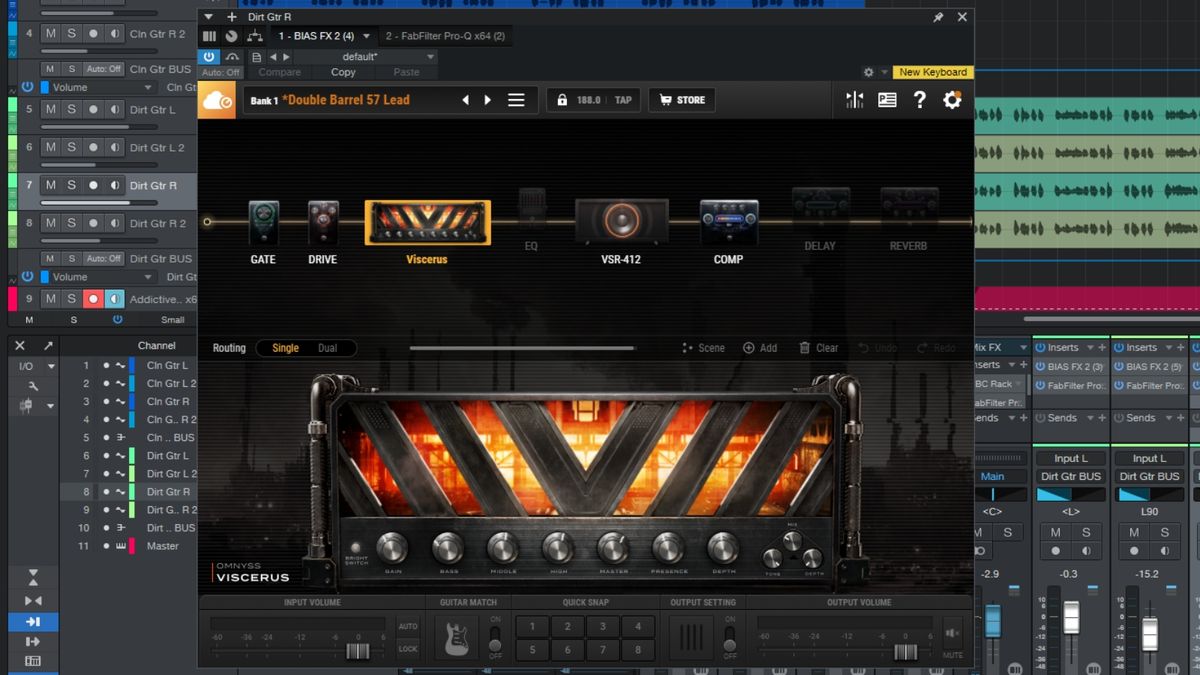Select the bypassed DELAY unit

pyautogui.click(x=820, y=208)
